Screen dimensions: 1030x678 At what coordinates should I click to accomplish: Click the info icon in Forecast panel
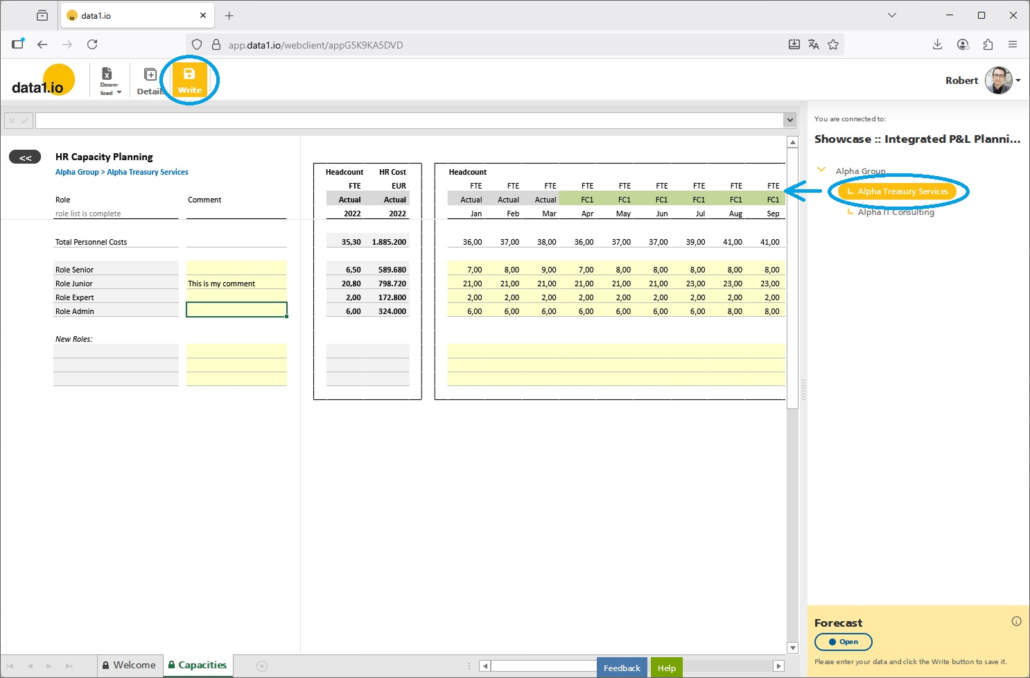click(x=1016, y=621)
